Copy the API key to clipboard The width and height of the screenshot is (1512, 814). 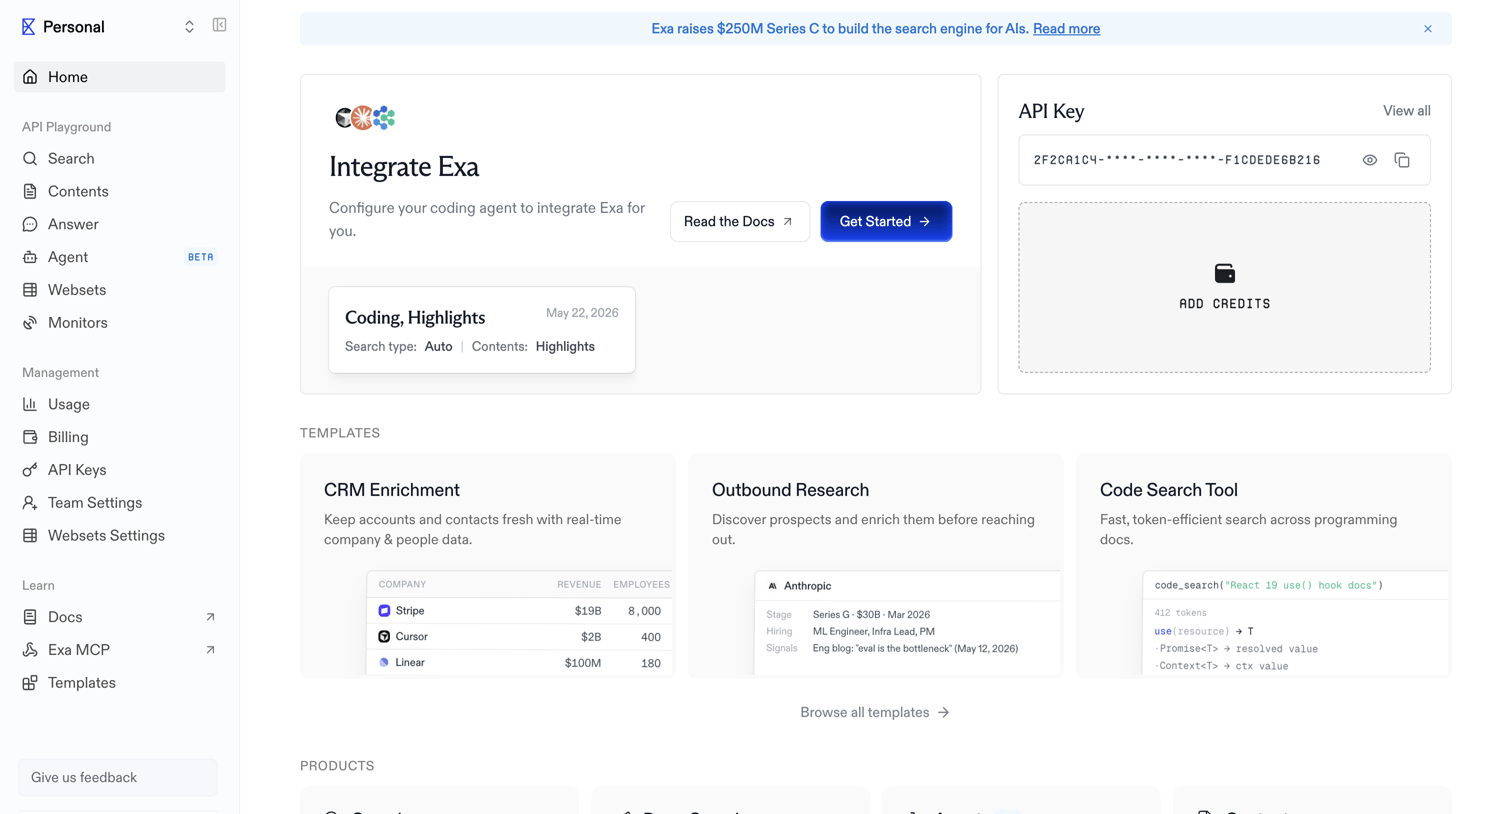point(1402,160)
